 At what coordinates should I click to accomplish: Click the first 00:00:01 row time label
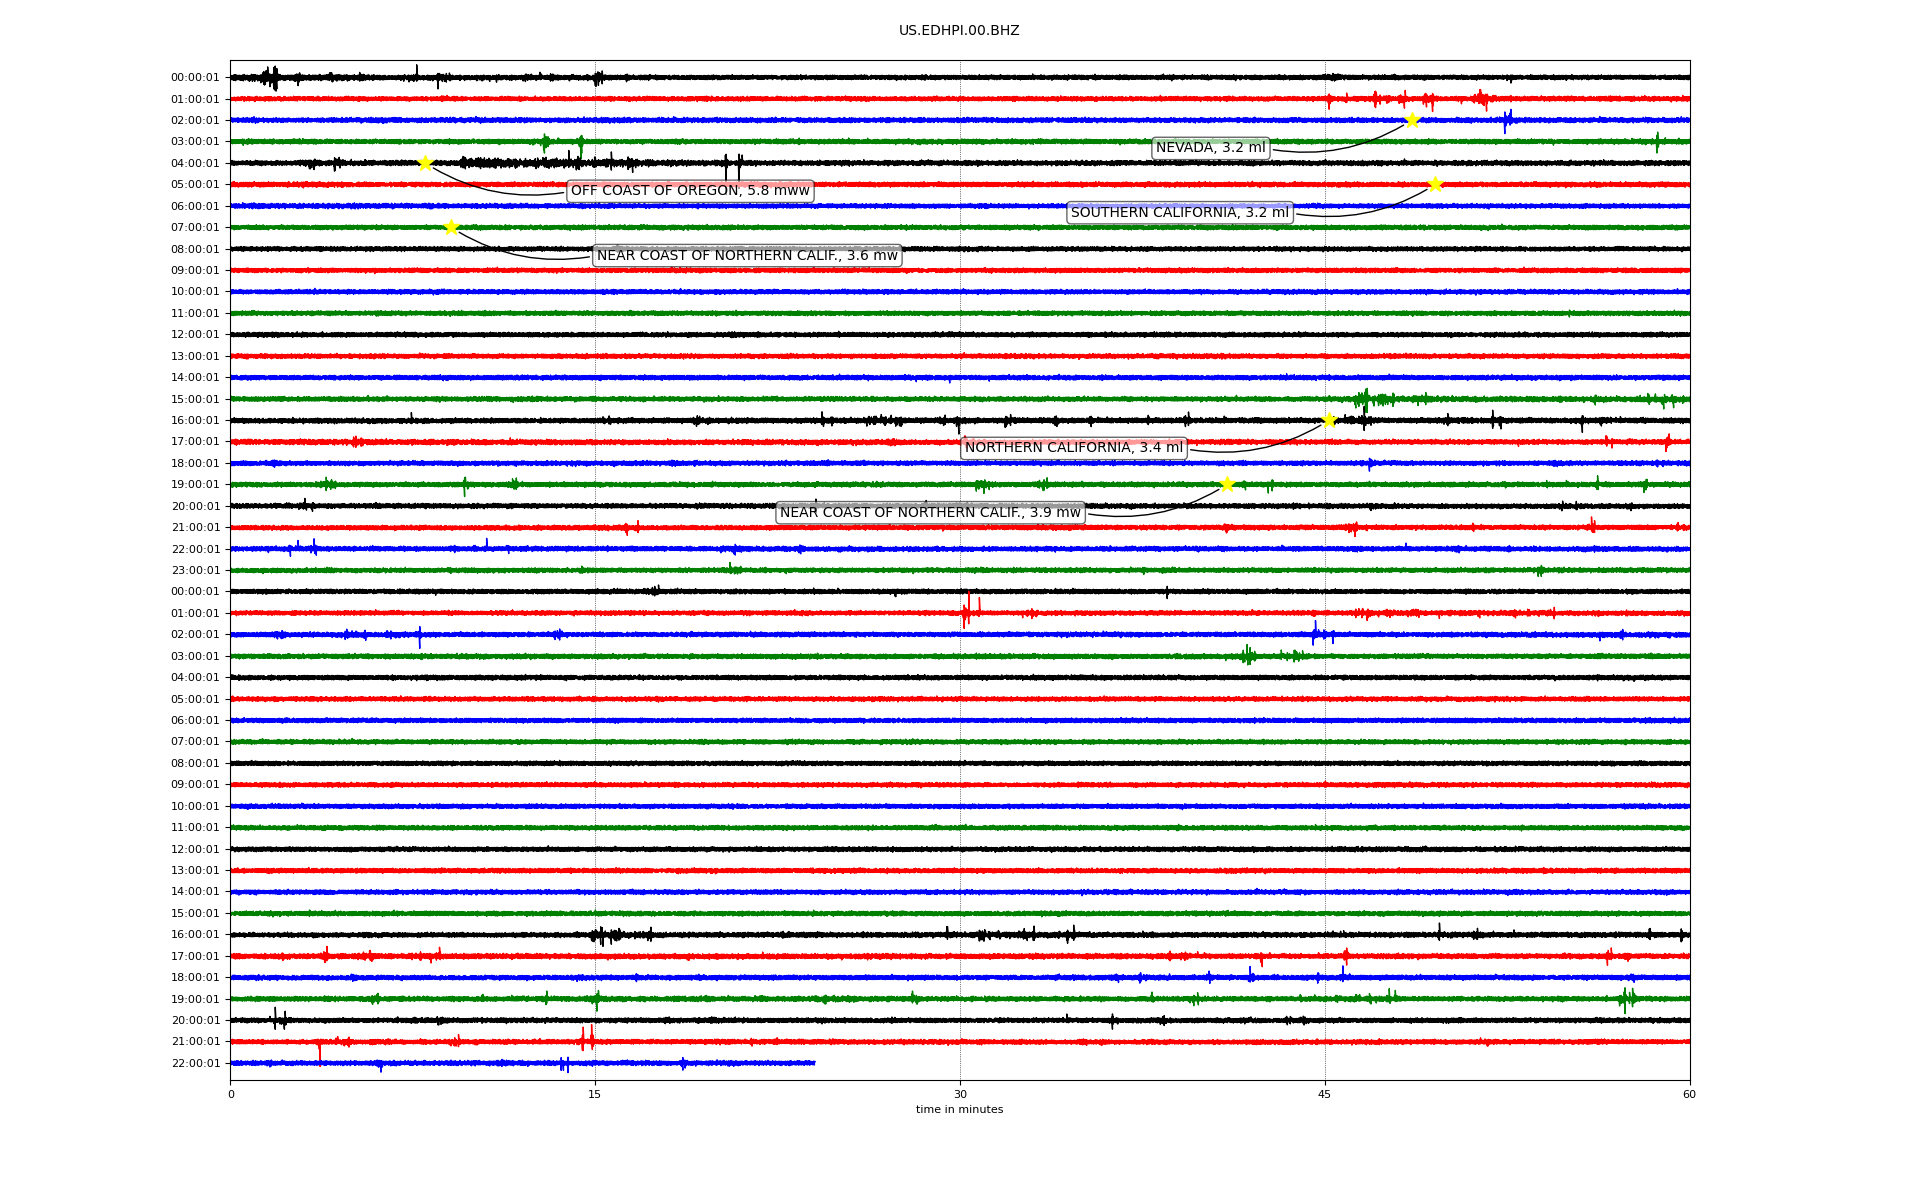[195, 78]
